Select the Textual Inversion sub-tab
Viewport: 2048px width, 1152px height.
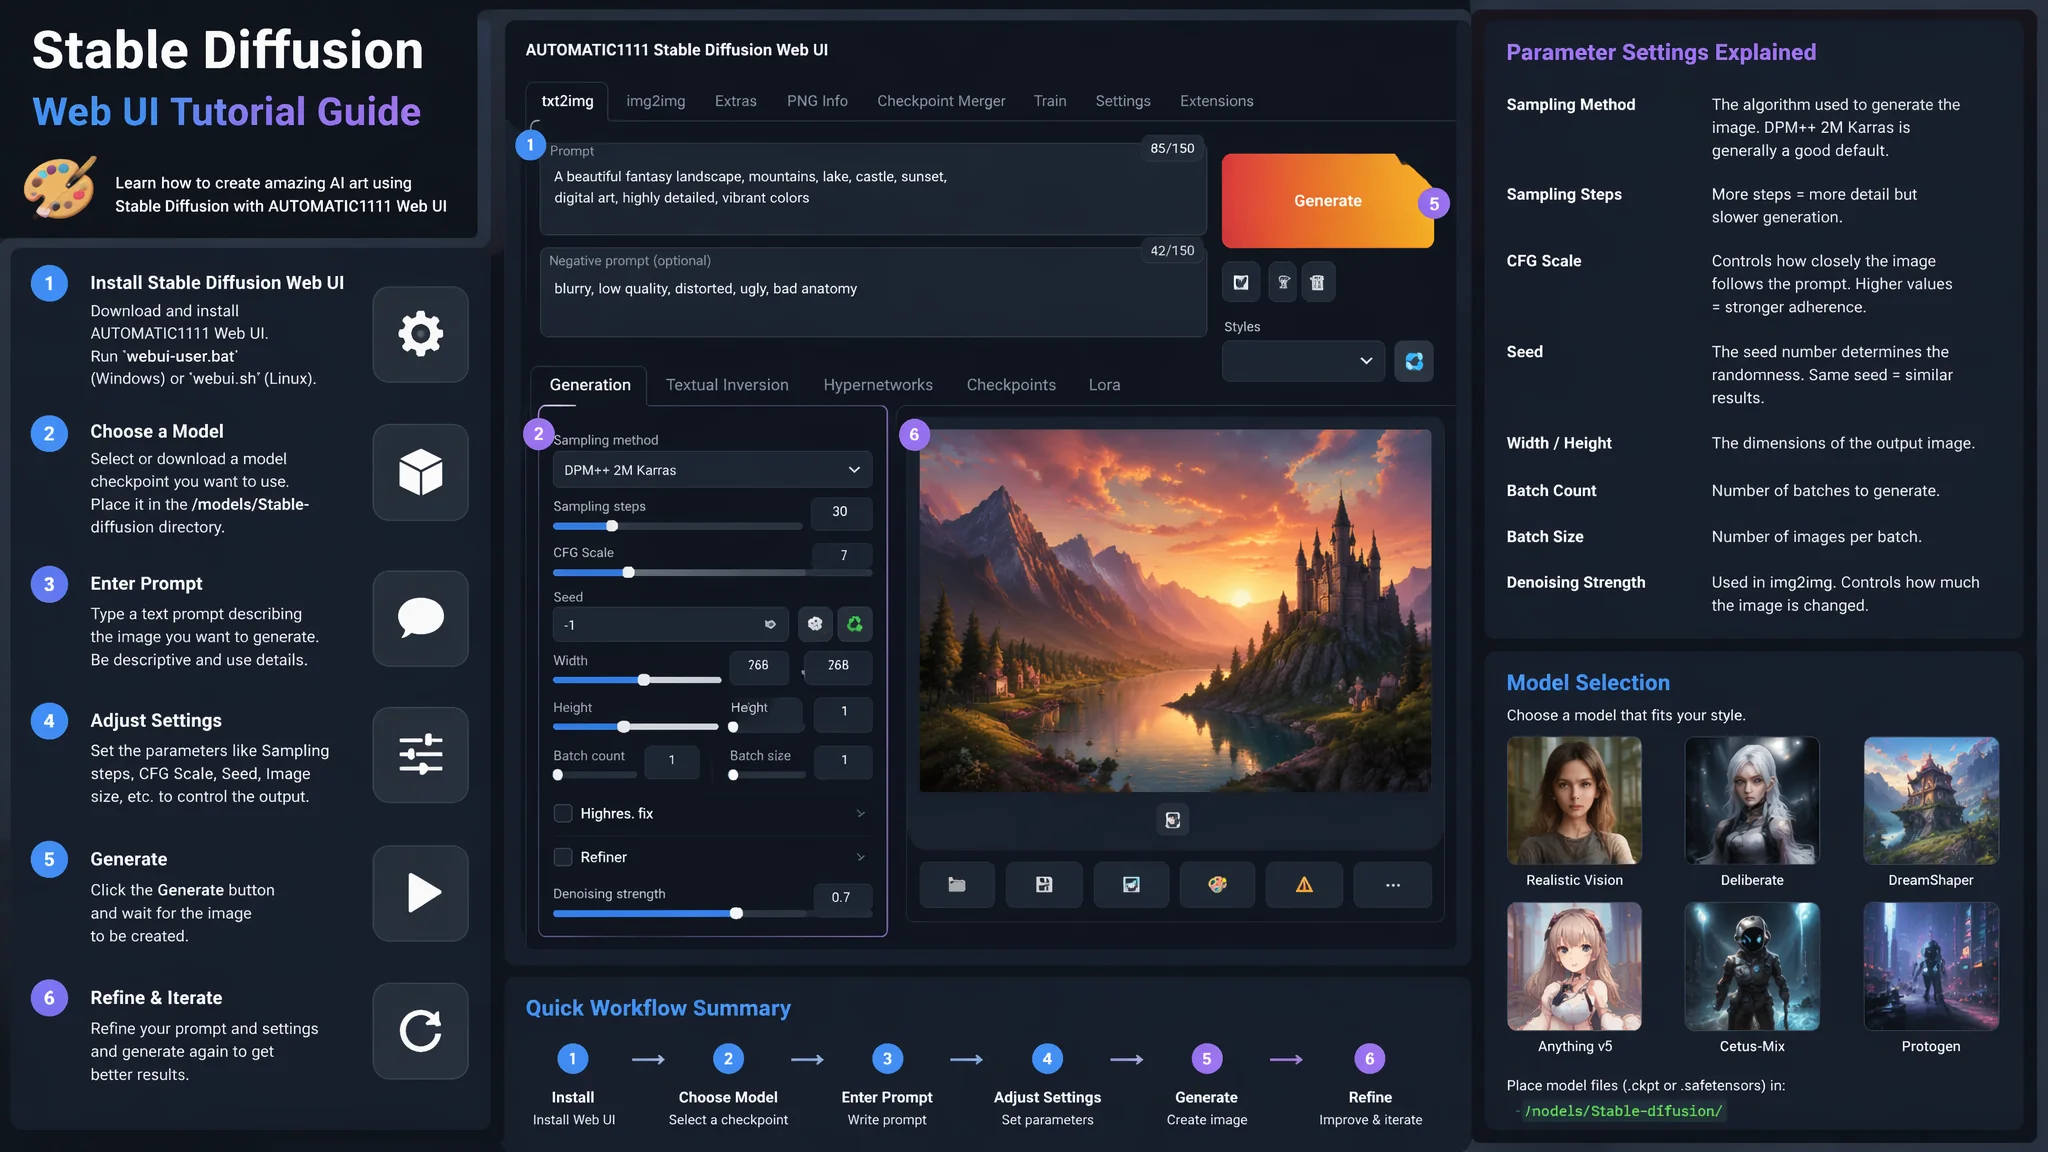tap(727, 385)
